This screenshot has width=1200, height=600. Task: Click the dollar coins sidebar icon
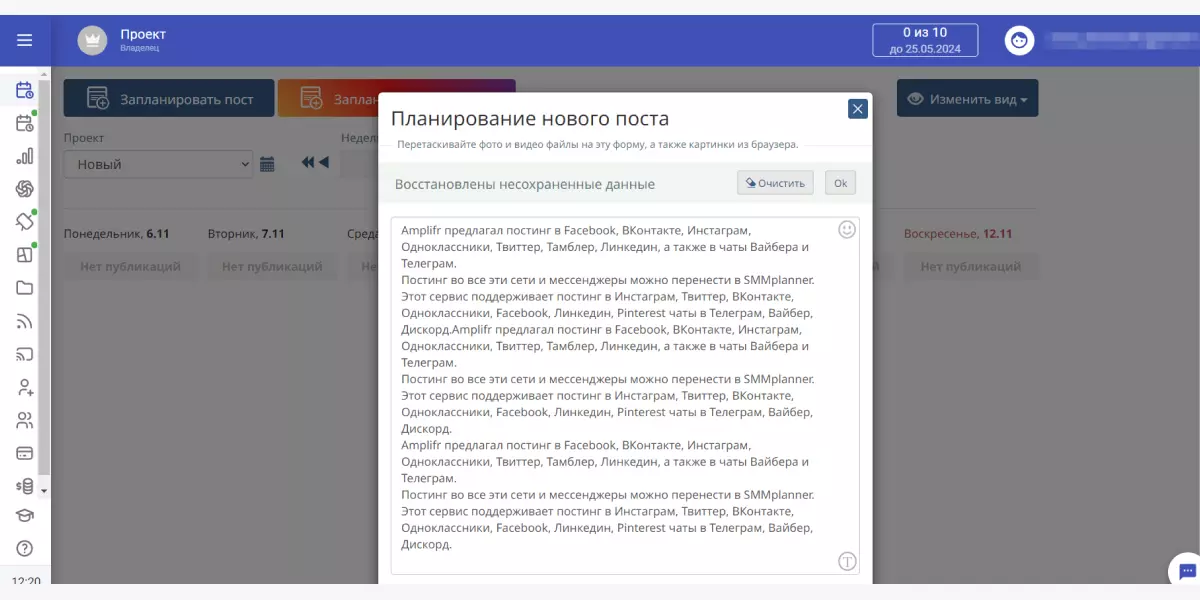point(24,486)
